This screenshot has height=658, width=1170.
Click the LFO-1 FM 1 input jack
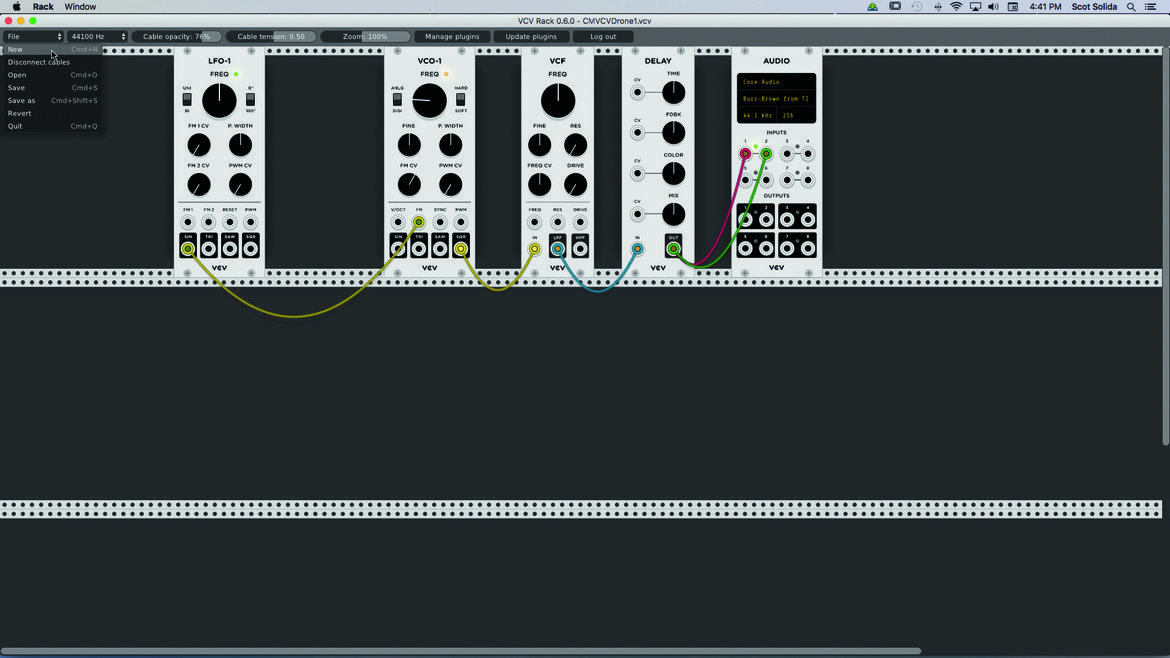[188, 222]
